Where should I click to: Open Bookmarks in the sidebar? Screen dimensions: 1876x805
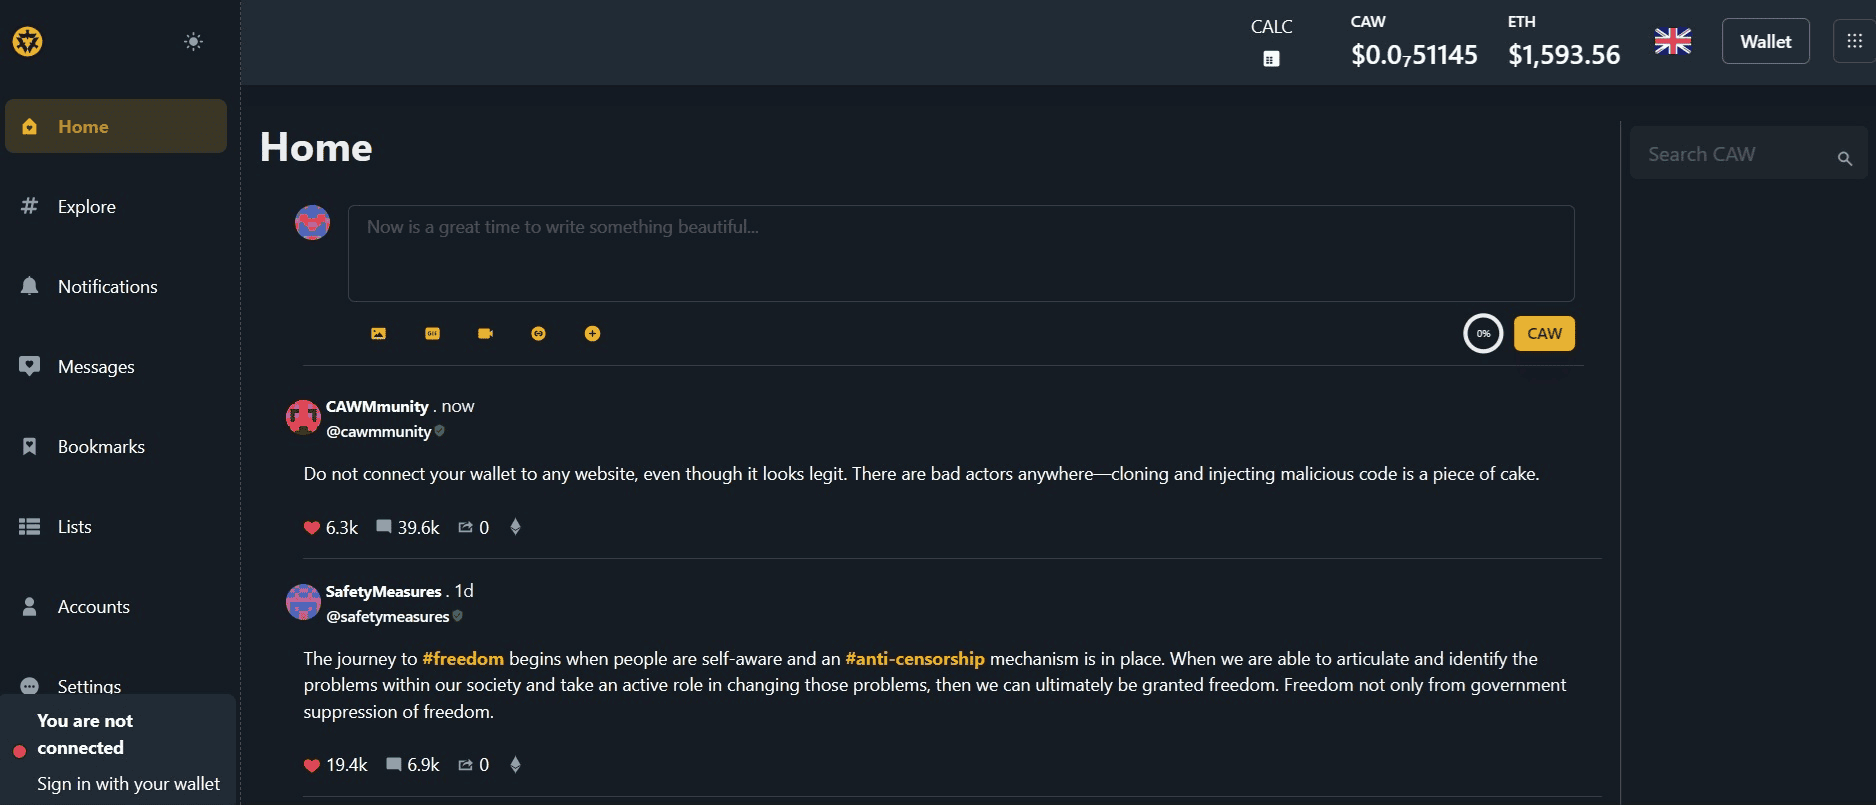point(101,447)
